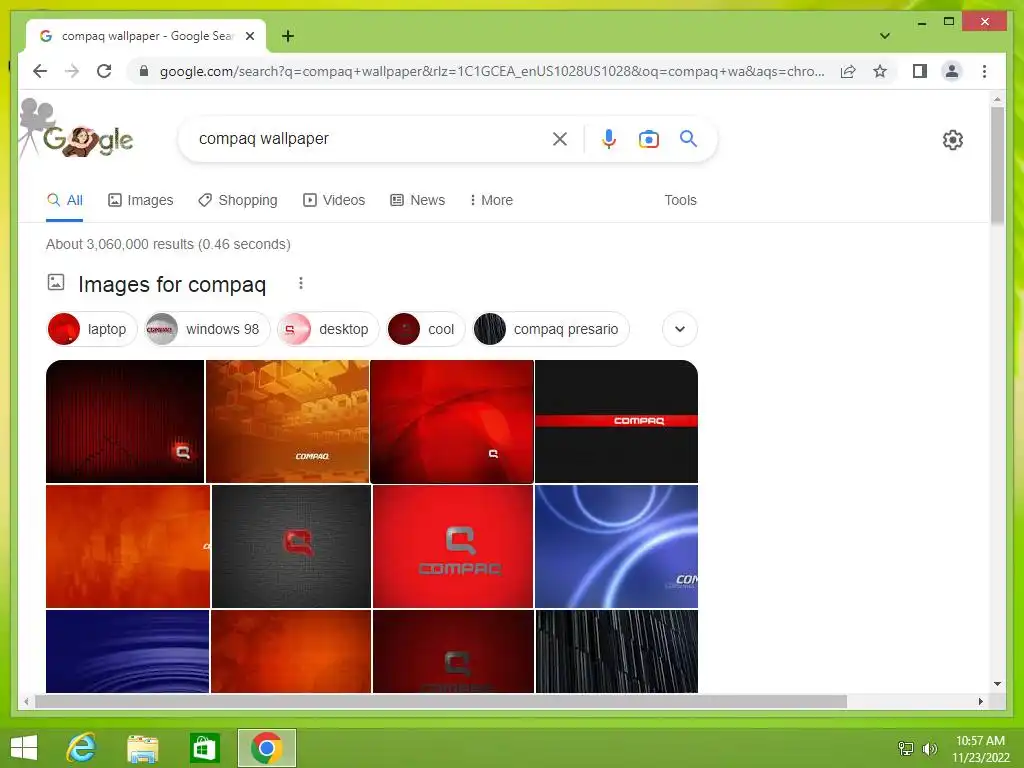
Task: Switch to the Images tab
Action: (x=140, y=200)
